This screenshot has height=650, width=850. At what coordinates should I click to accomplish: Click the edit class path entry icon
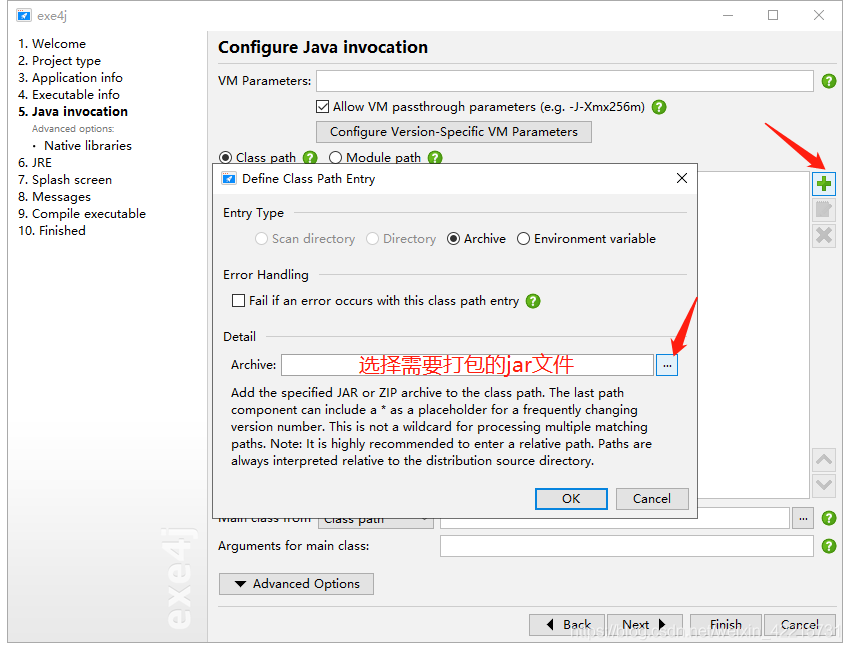(823, 209)
